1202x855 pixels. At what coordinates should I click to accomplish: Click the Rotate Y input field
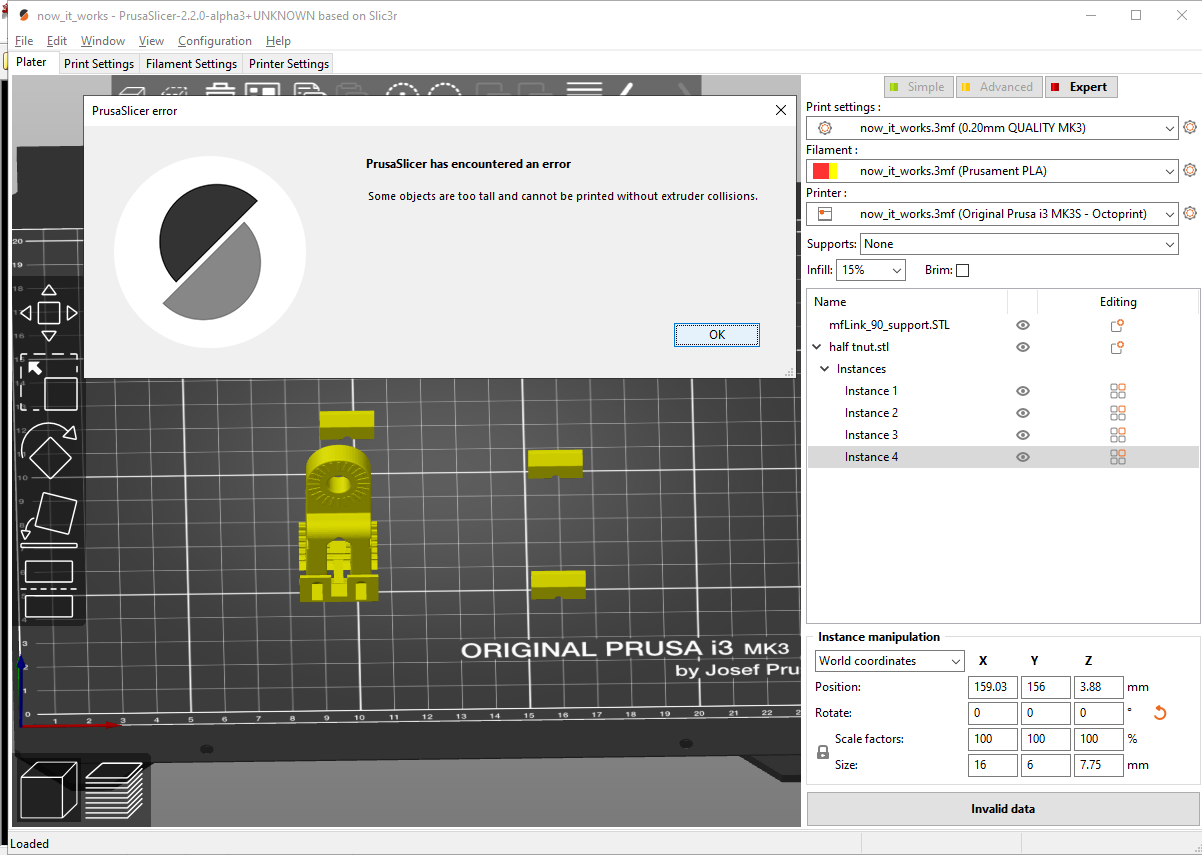[x=1046, y=713]
